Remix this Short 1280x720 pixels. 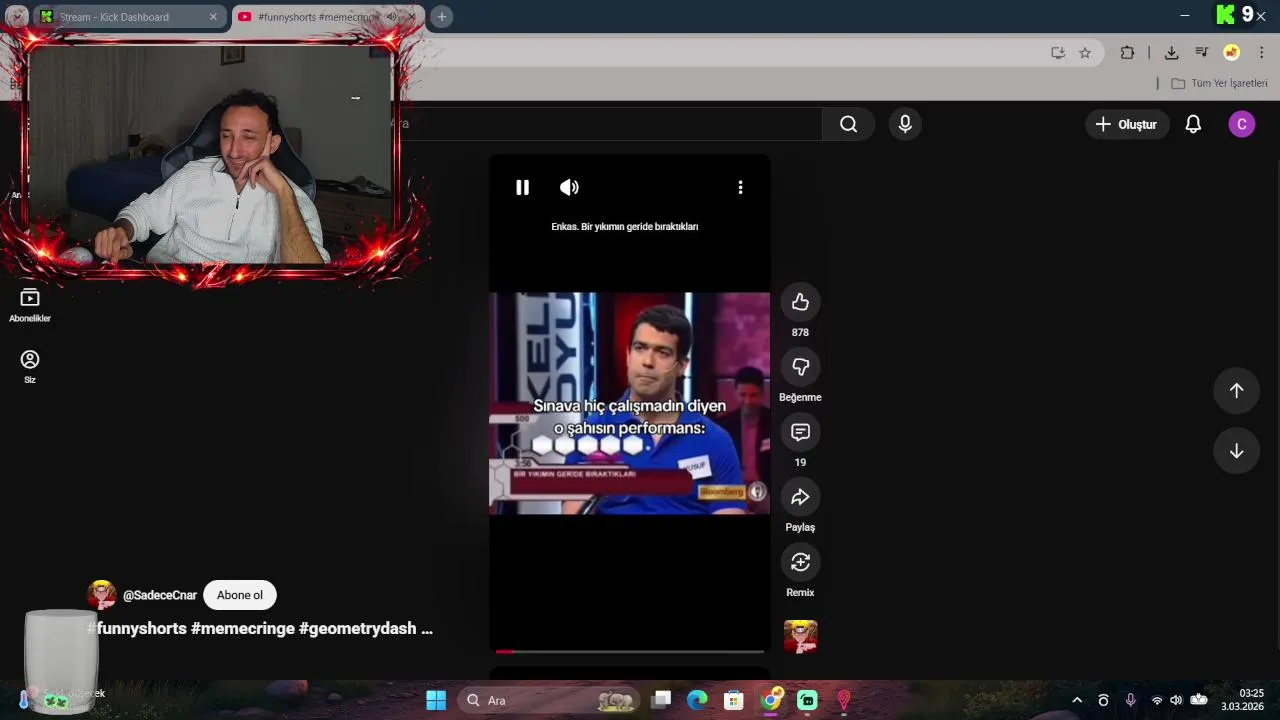click(x=800, y=562)
